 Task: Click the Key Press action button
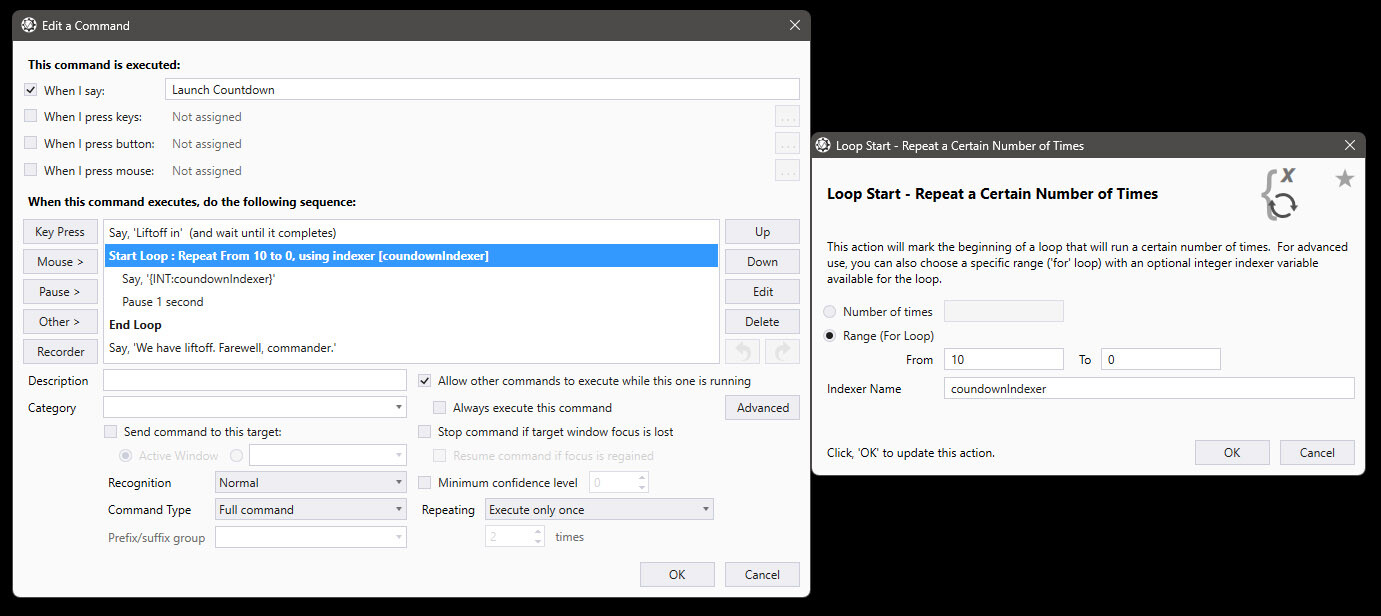pos(60,231)
